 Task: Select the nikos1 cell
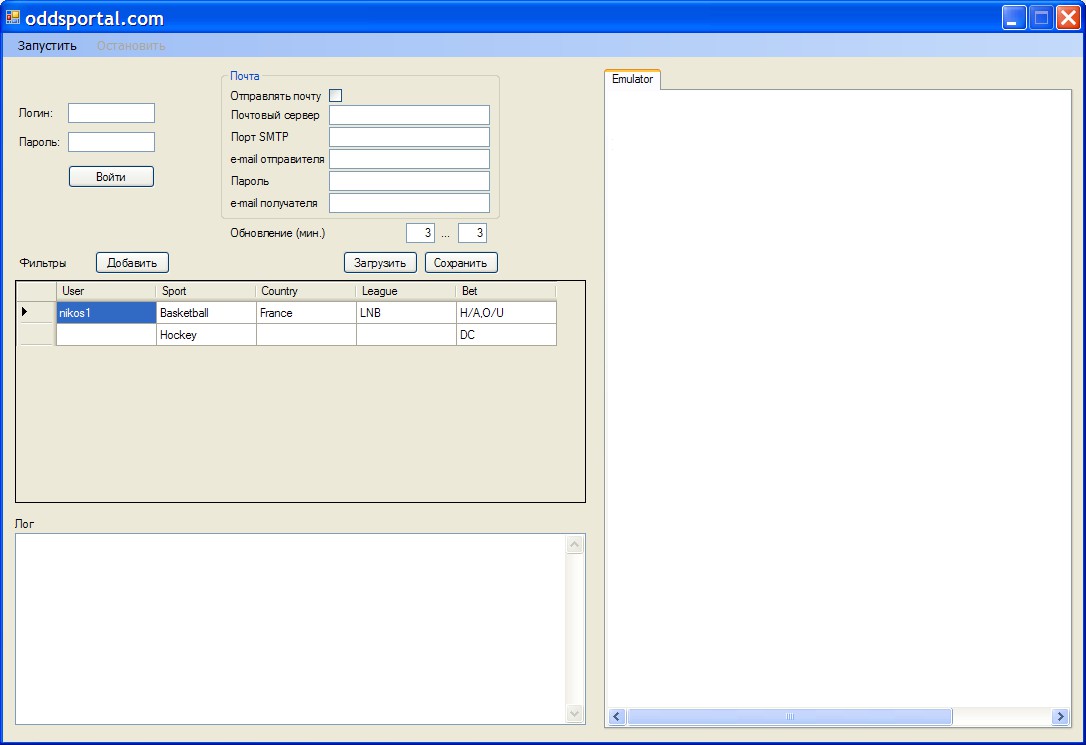coord(106,312)
